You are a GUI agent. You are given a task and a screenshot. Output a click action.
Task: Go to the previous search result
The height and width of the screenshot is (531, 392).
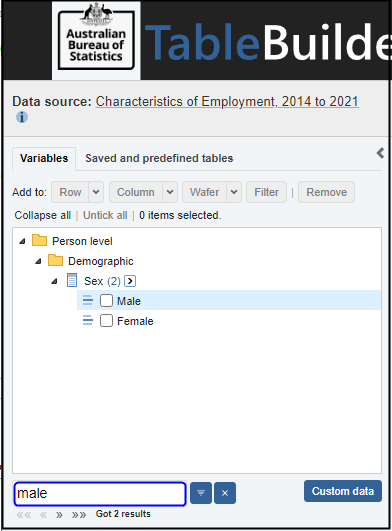click(43, 515)
